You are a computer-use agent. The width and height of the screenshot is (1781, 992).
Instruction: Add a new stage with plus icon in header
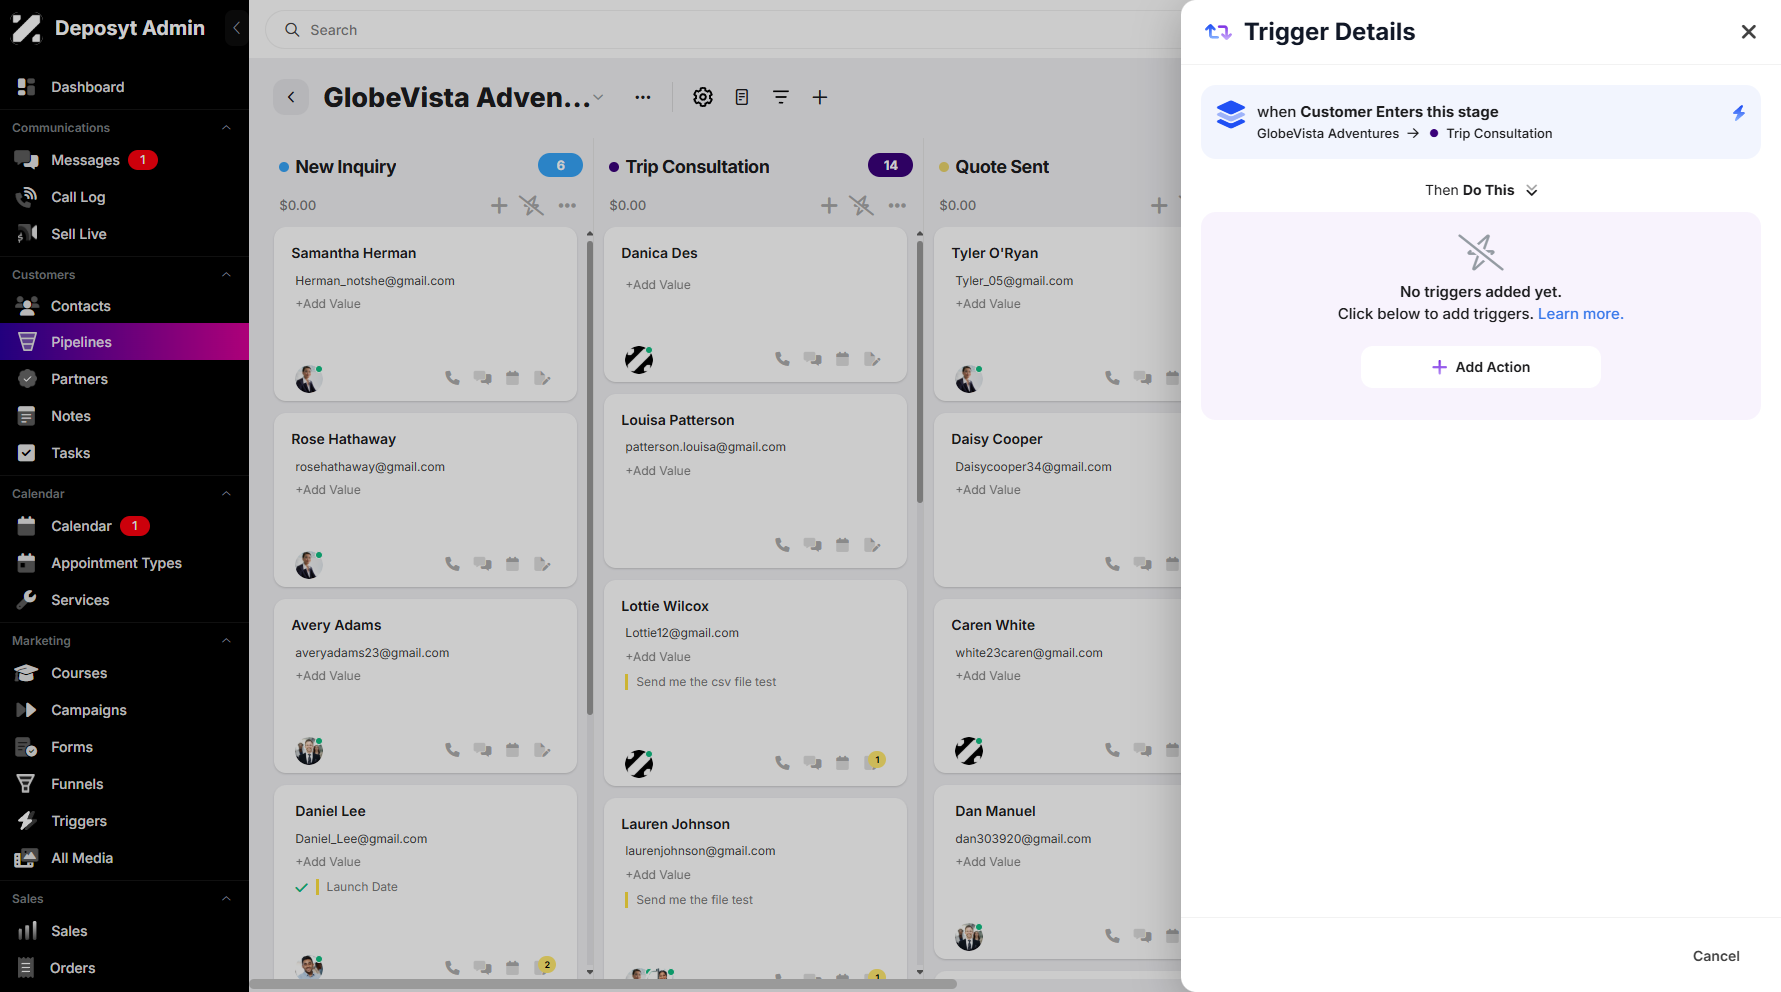(820, 97)
